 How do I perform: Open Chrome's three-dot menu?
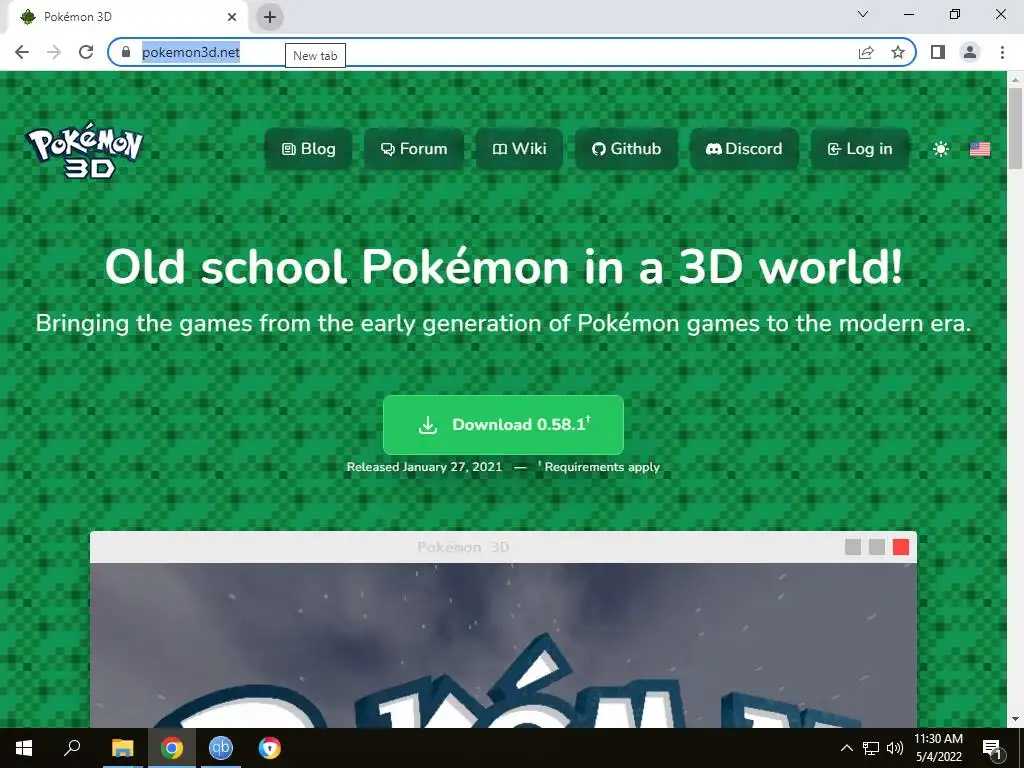pos(1002,52)
